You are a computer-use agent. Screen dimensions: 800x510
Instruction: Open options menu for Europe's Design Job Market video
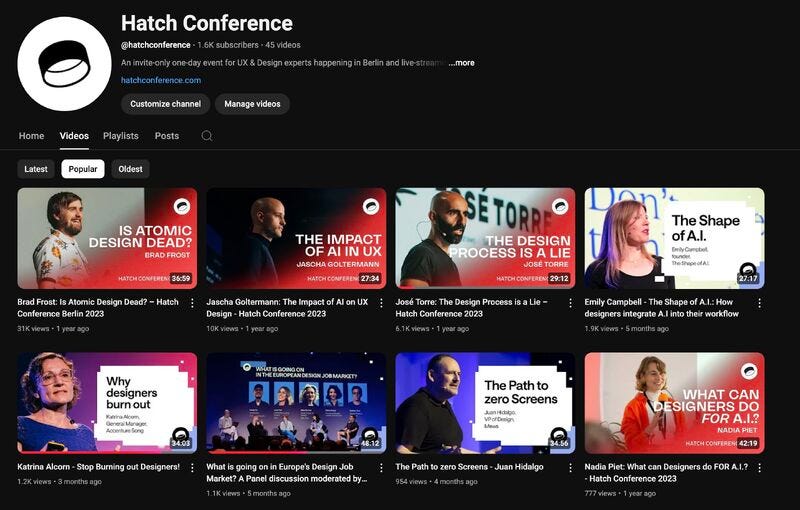tap(381, 468)
